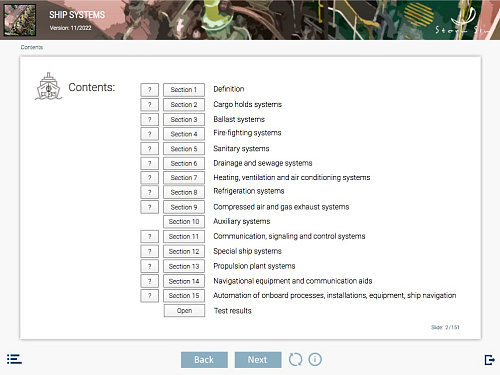Screen dimensions: 500x375
Task: Click the Contents breadcrumb link
Action: (32, 47)
